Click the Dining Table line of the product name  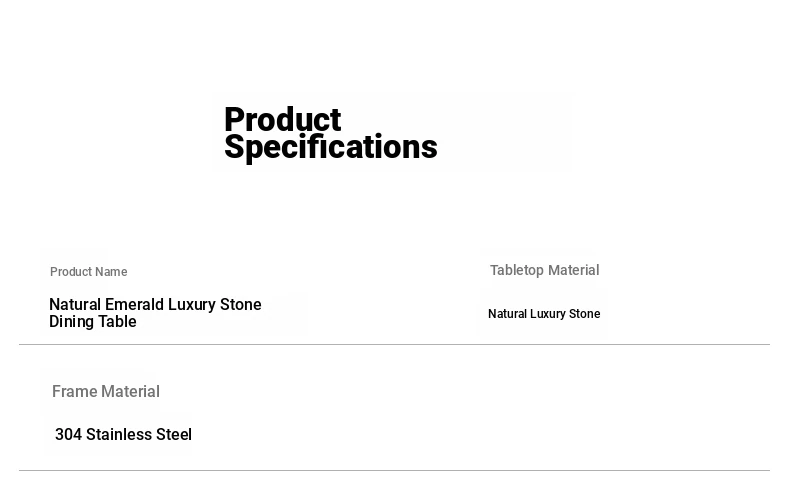point(93,322)
